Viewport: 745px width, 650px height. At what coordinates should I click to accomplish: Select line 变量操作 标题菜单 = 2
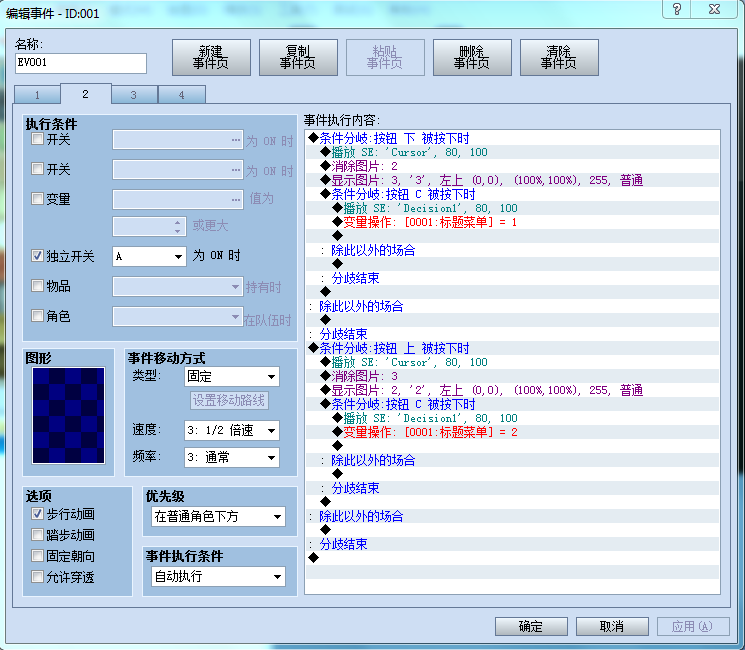(x=512, y=432)
